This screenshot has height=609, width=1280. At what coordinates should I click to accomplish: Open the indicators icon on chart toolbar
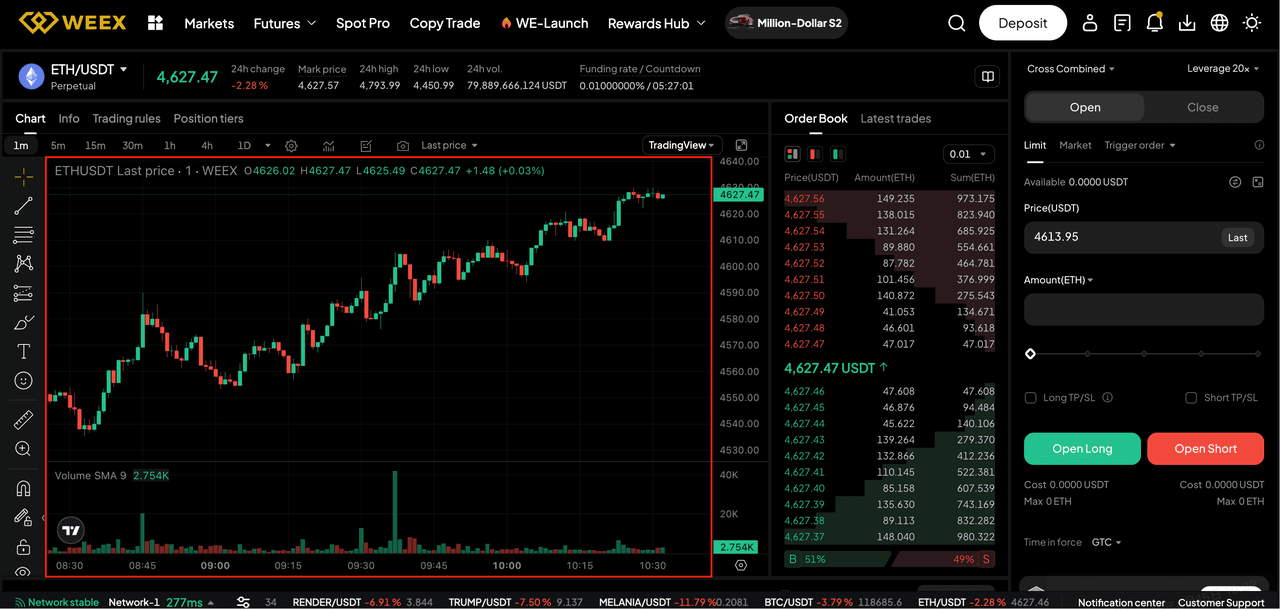[x=328, y=145]
